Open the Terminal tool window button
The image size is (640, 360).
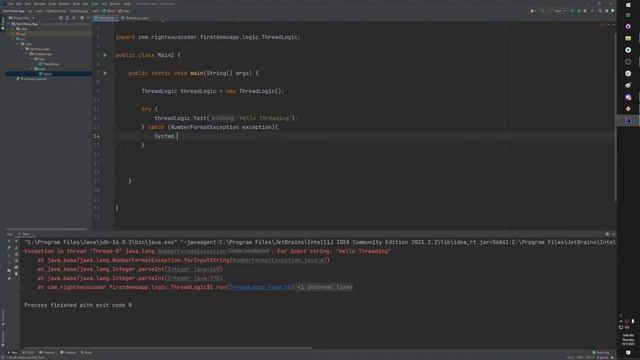pyautogui.click(x=68, y=352)
